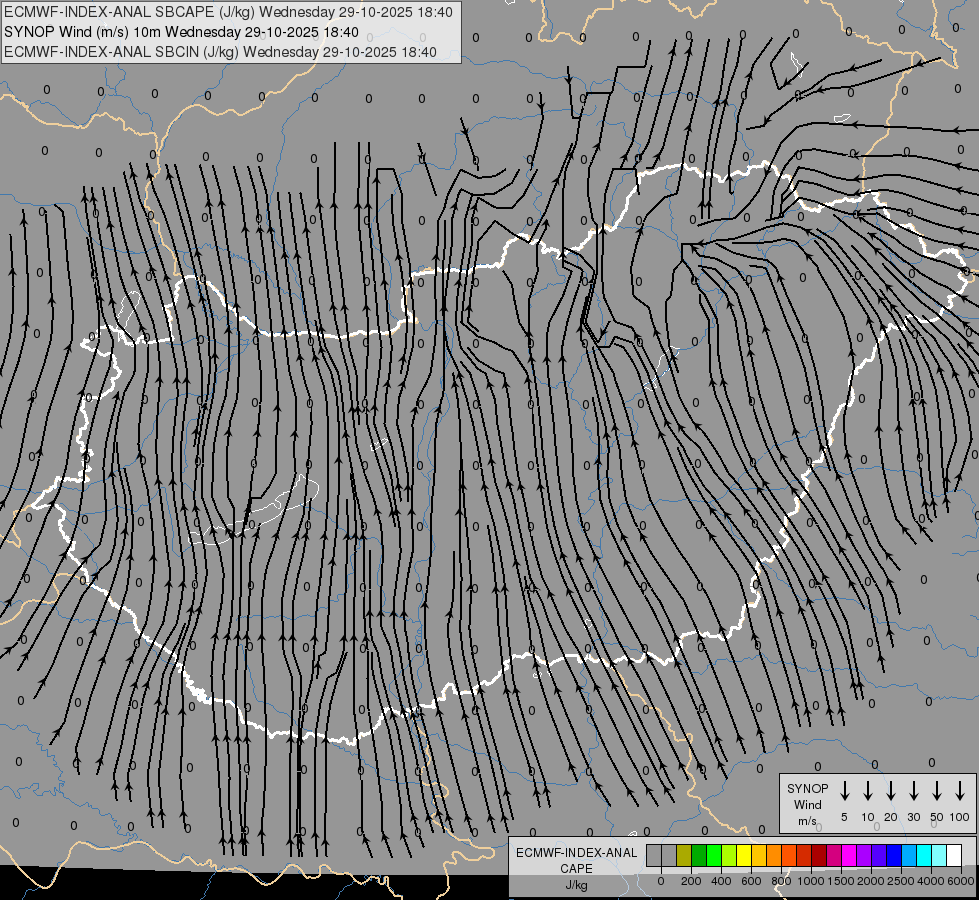Select the bright magenta CAPE legend swatch

coord(849,855)
